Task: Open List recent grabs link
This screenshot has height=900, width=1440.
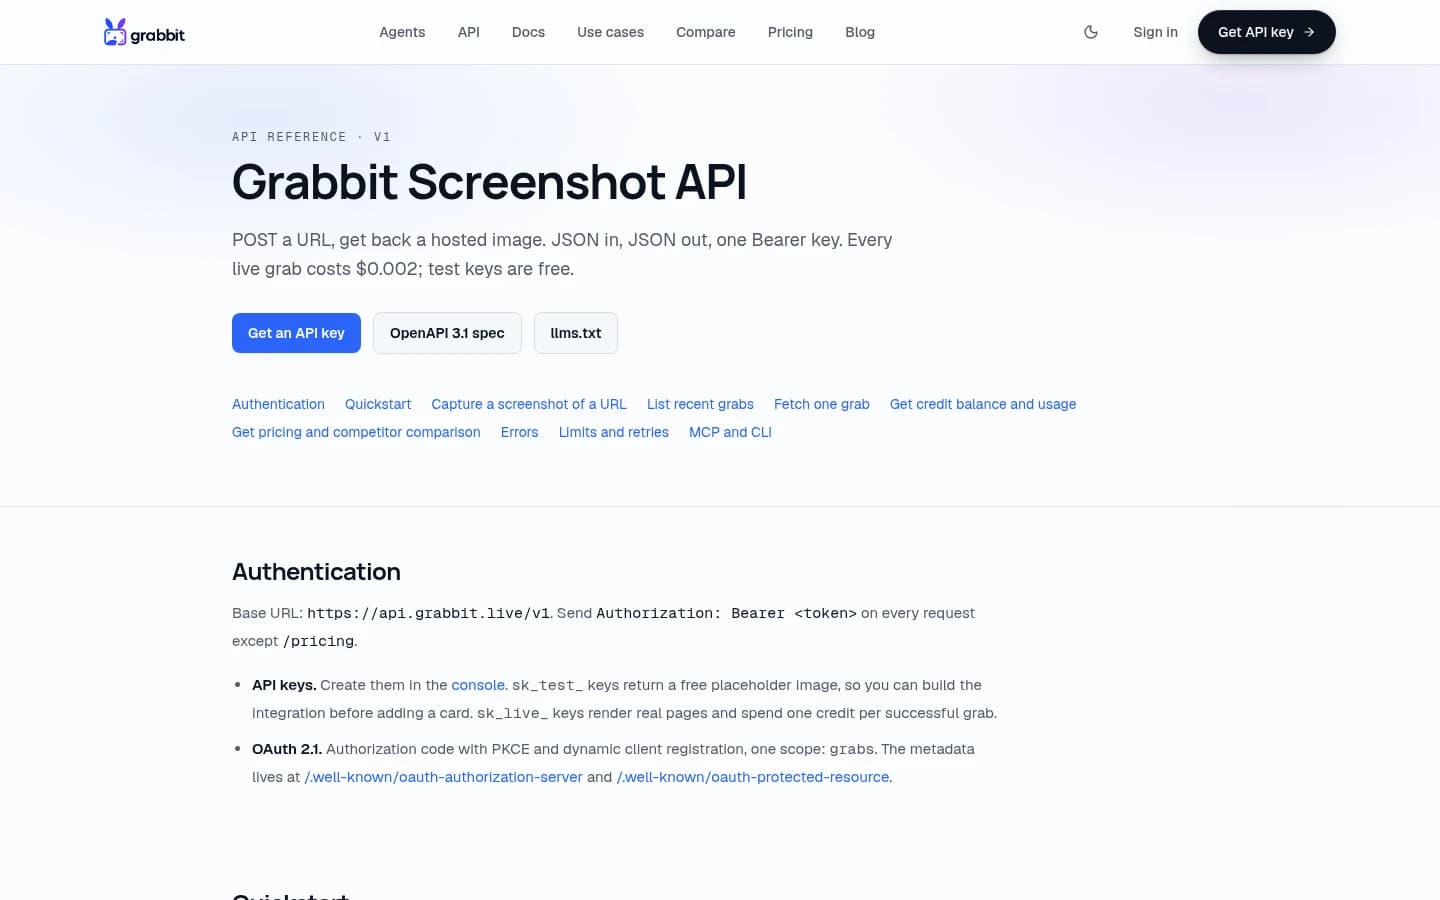Action: pyautogui.click(x=700, y=404)
